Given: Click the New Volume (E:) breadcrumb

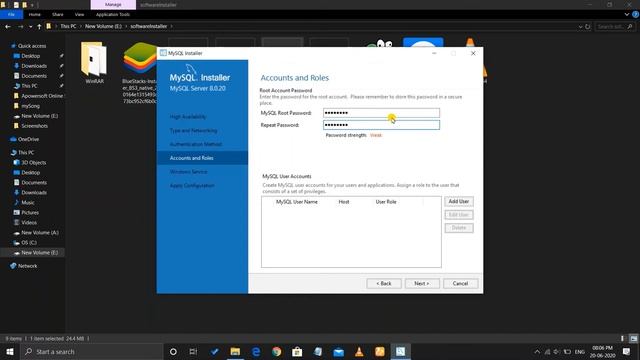Looking at the screenshot, I should (x=103, y=26).
